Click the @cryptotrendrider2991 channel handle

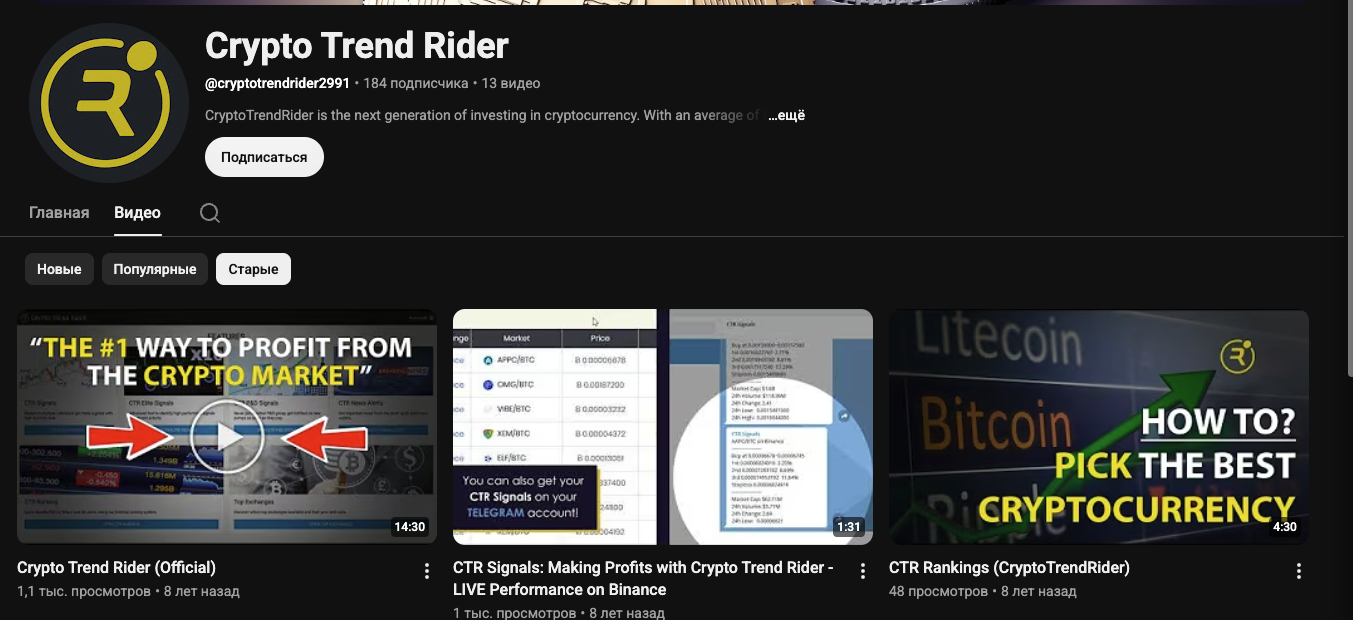[277, 83]
